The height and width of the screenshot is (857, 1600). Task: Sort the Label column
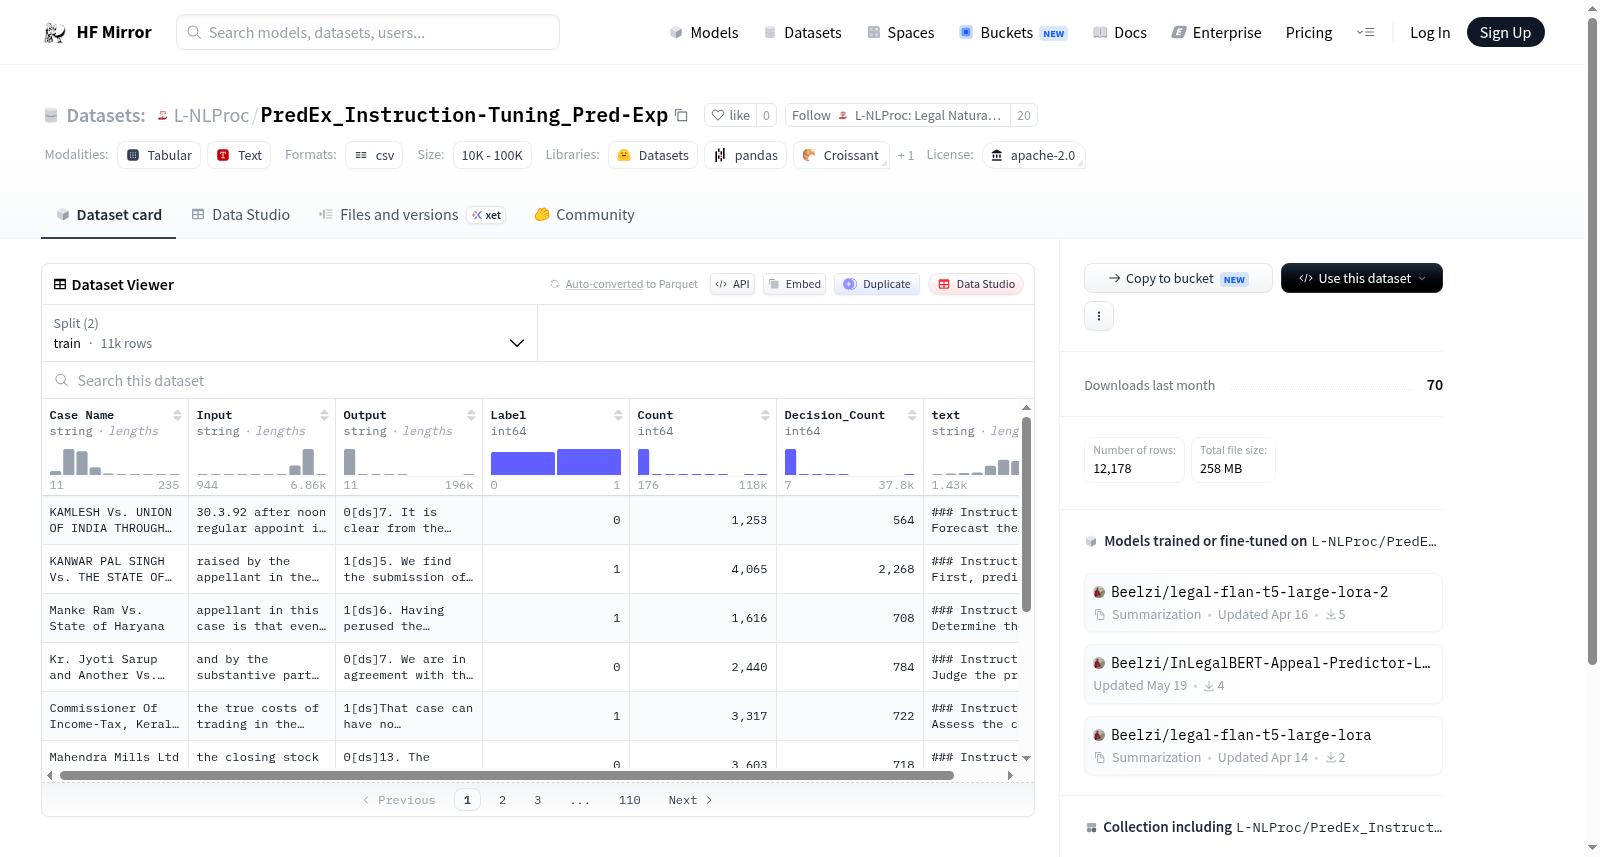point(618,415)
